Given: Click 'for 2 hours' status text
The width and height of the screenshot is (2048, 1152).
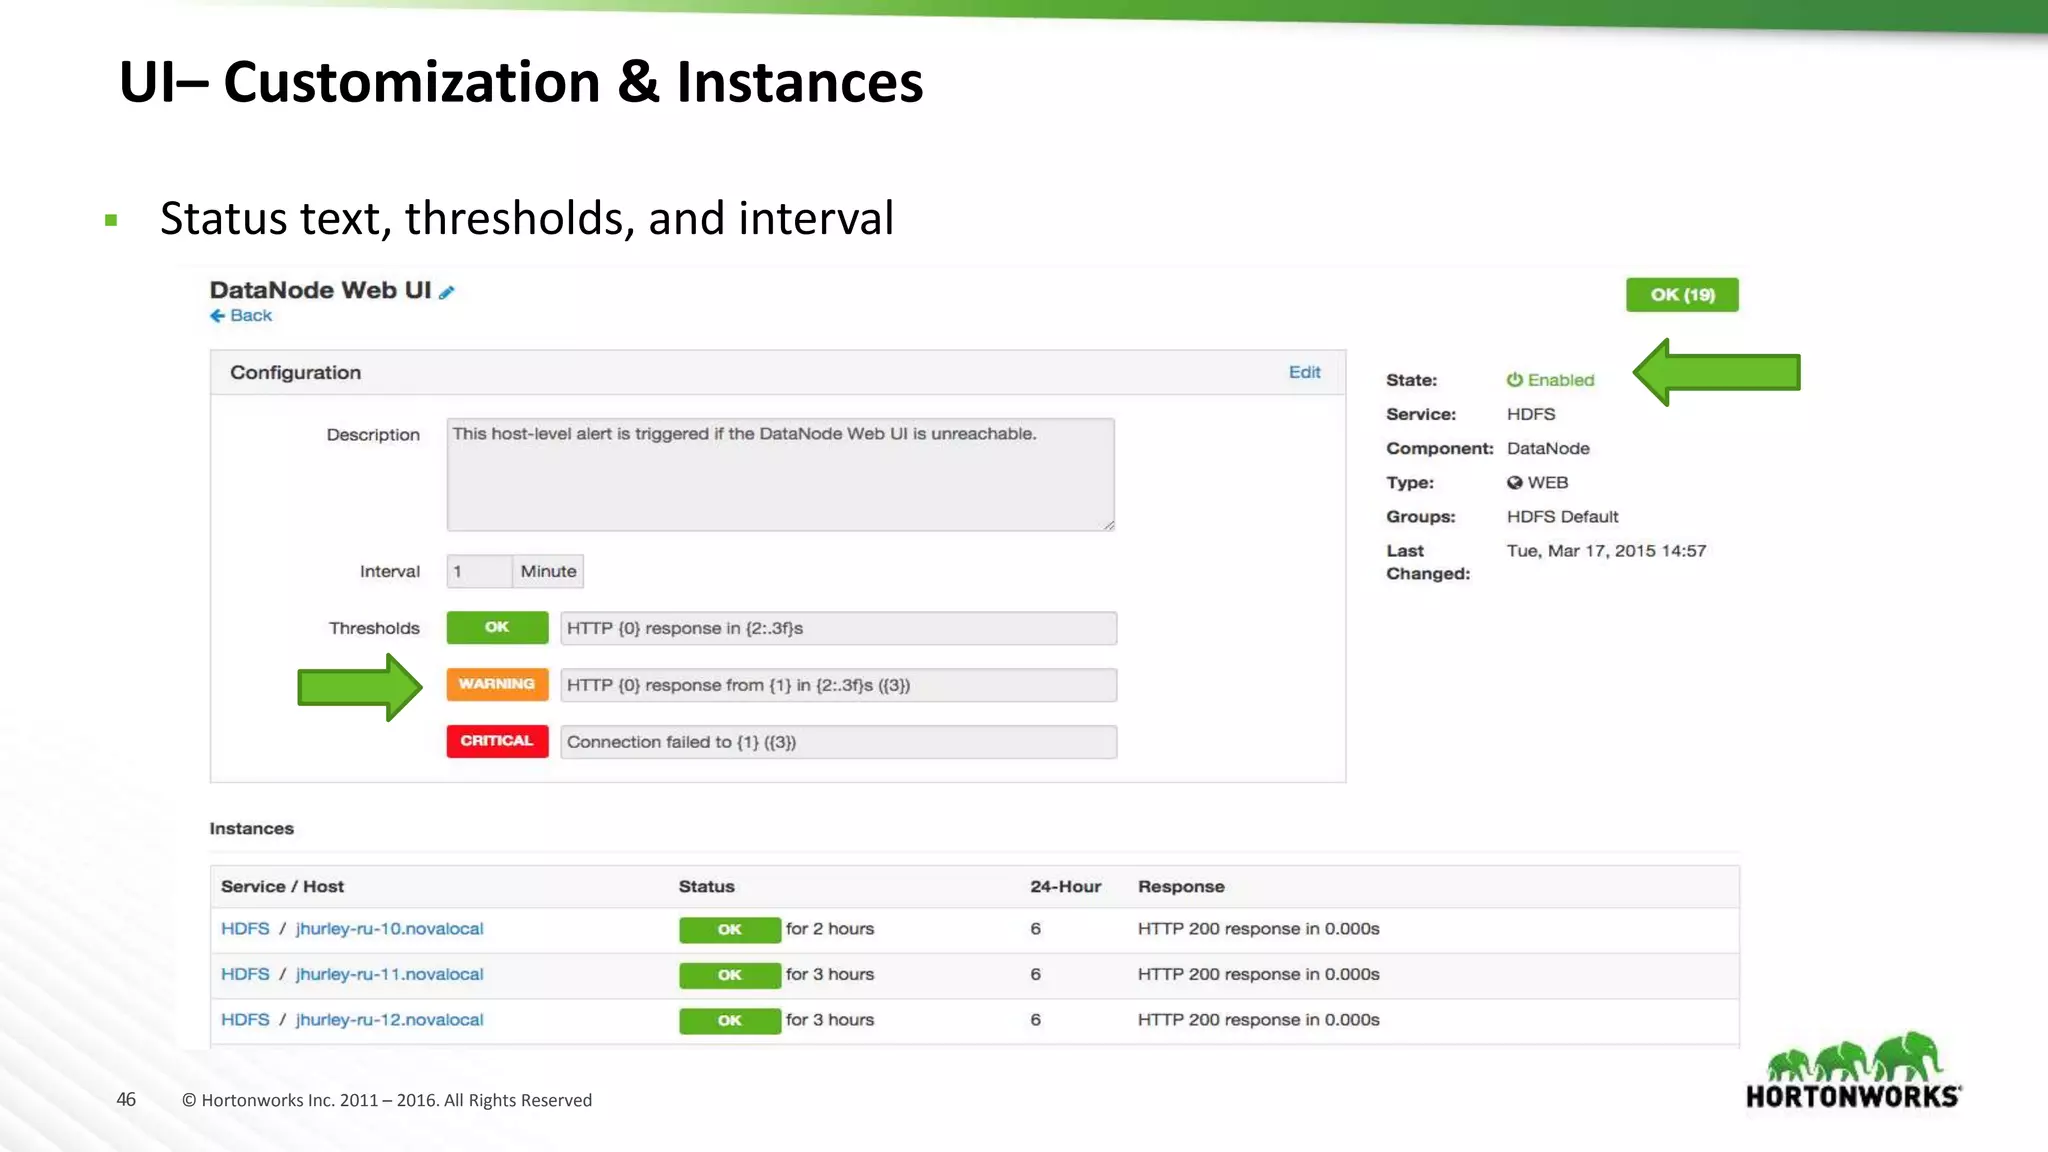Looking at the screenshot, I should click(x=830, y=929).
